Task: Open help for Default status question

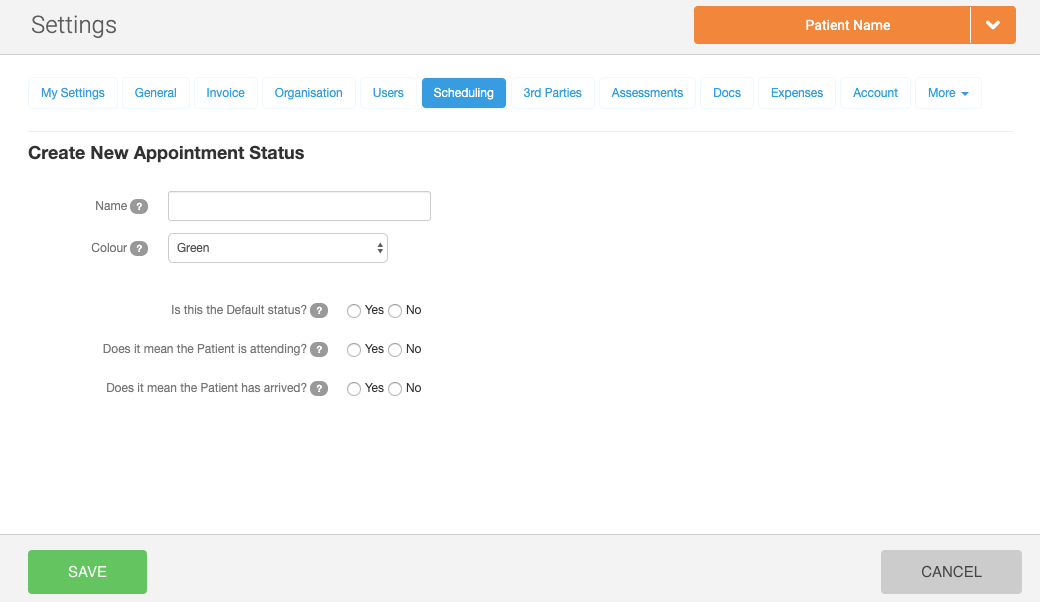Action: 319,311
